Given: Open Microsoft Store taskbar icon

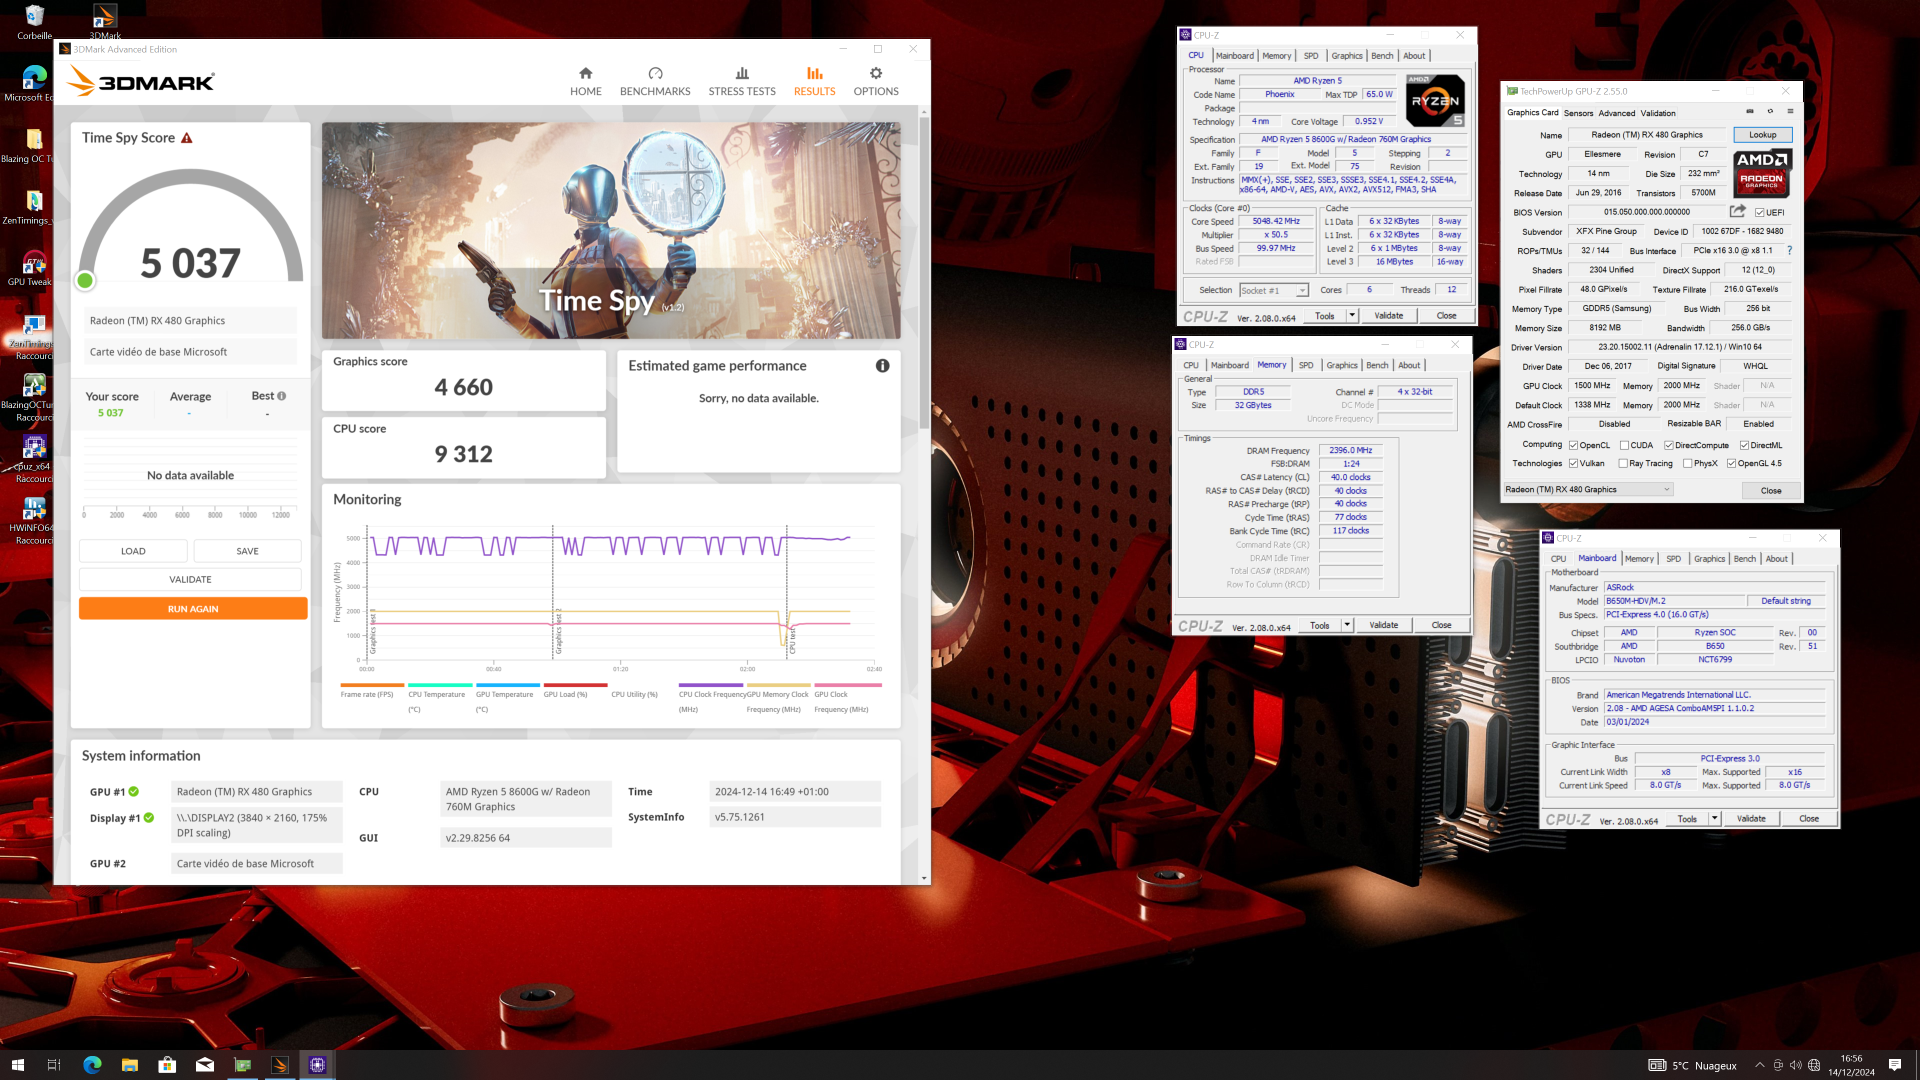Looking at the screenshot, I should 167,1065.
